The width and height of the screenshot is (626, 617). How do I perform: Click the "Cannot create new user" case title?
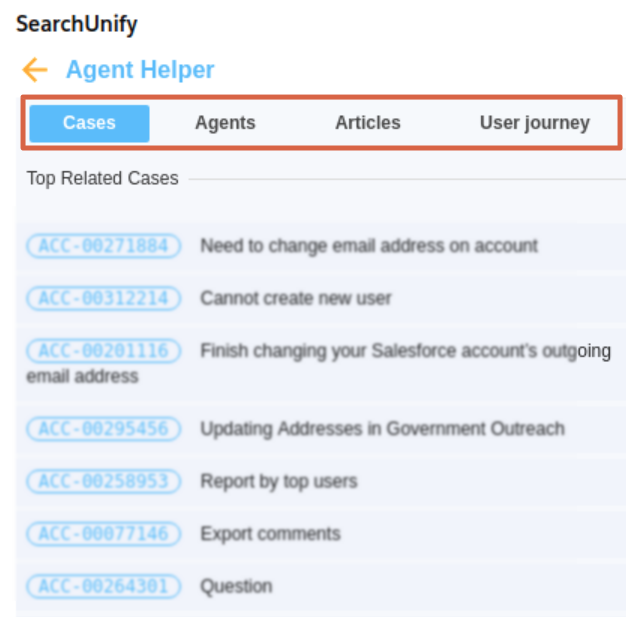pyautogui.click(x=296, y=298)
